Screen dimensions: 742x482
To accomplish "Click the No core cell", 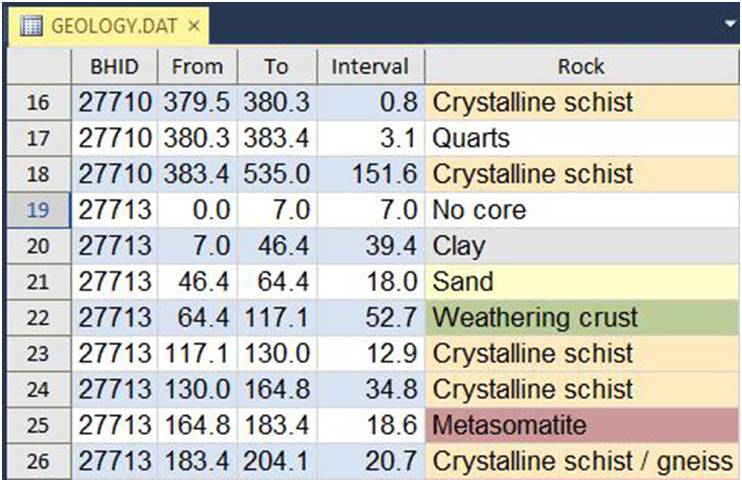I will pyautogui.click(x=582, y=210).
